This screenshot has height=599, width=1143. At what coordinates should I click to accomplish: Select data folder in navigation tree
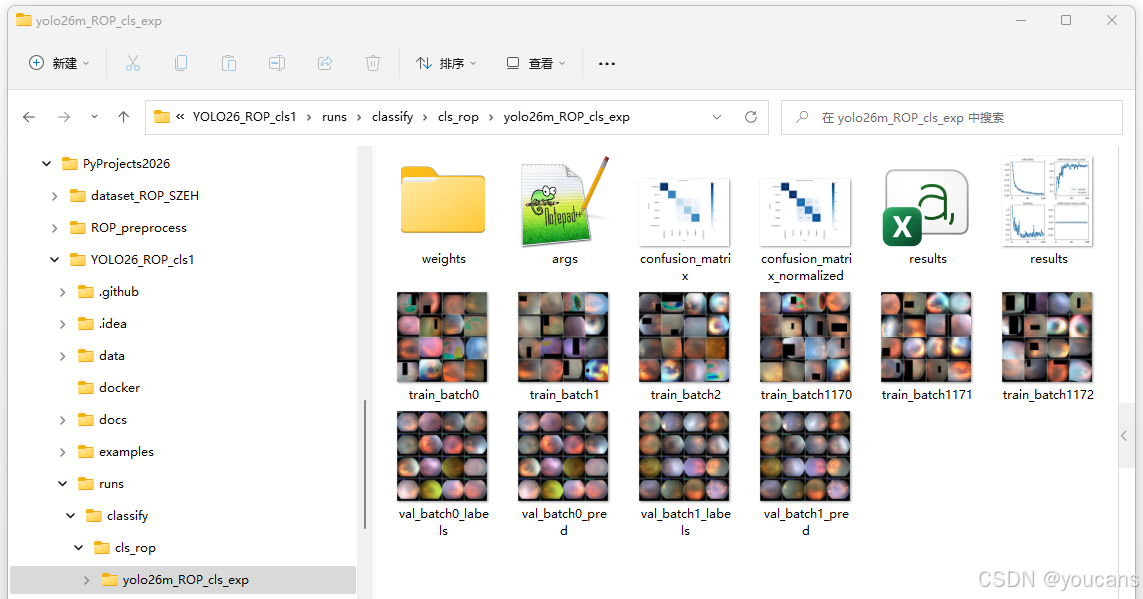click(101, 356)
